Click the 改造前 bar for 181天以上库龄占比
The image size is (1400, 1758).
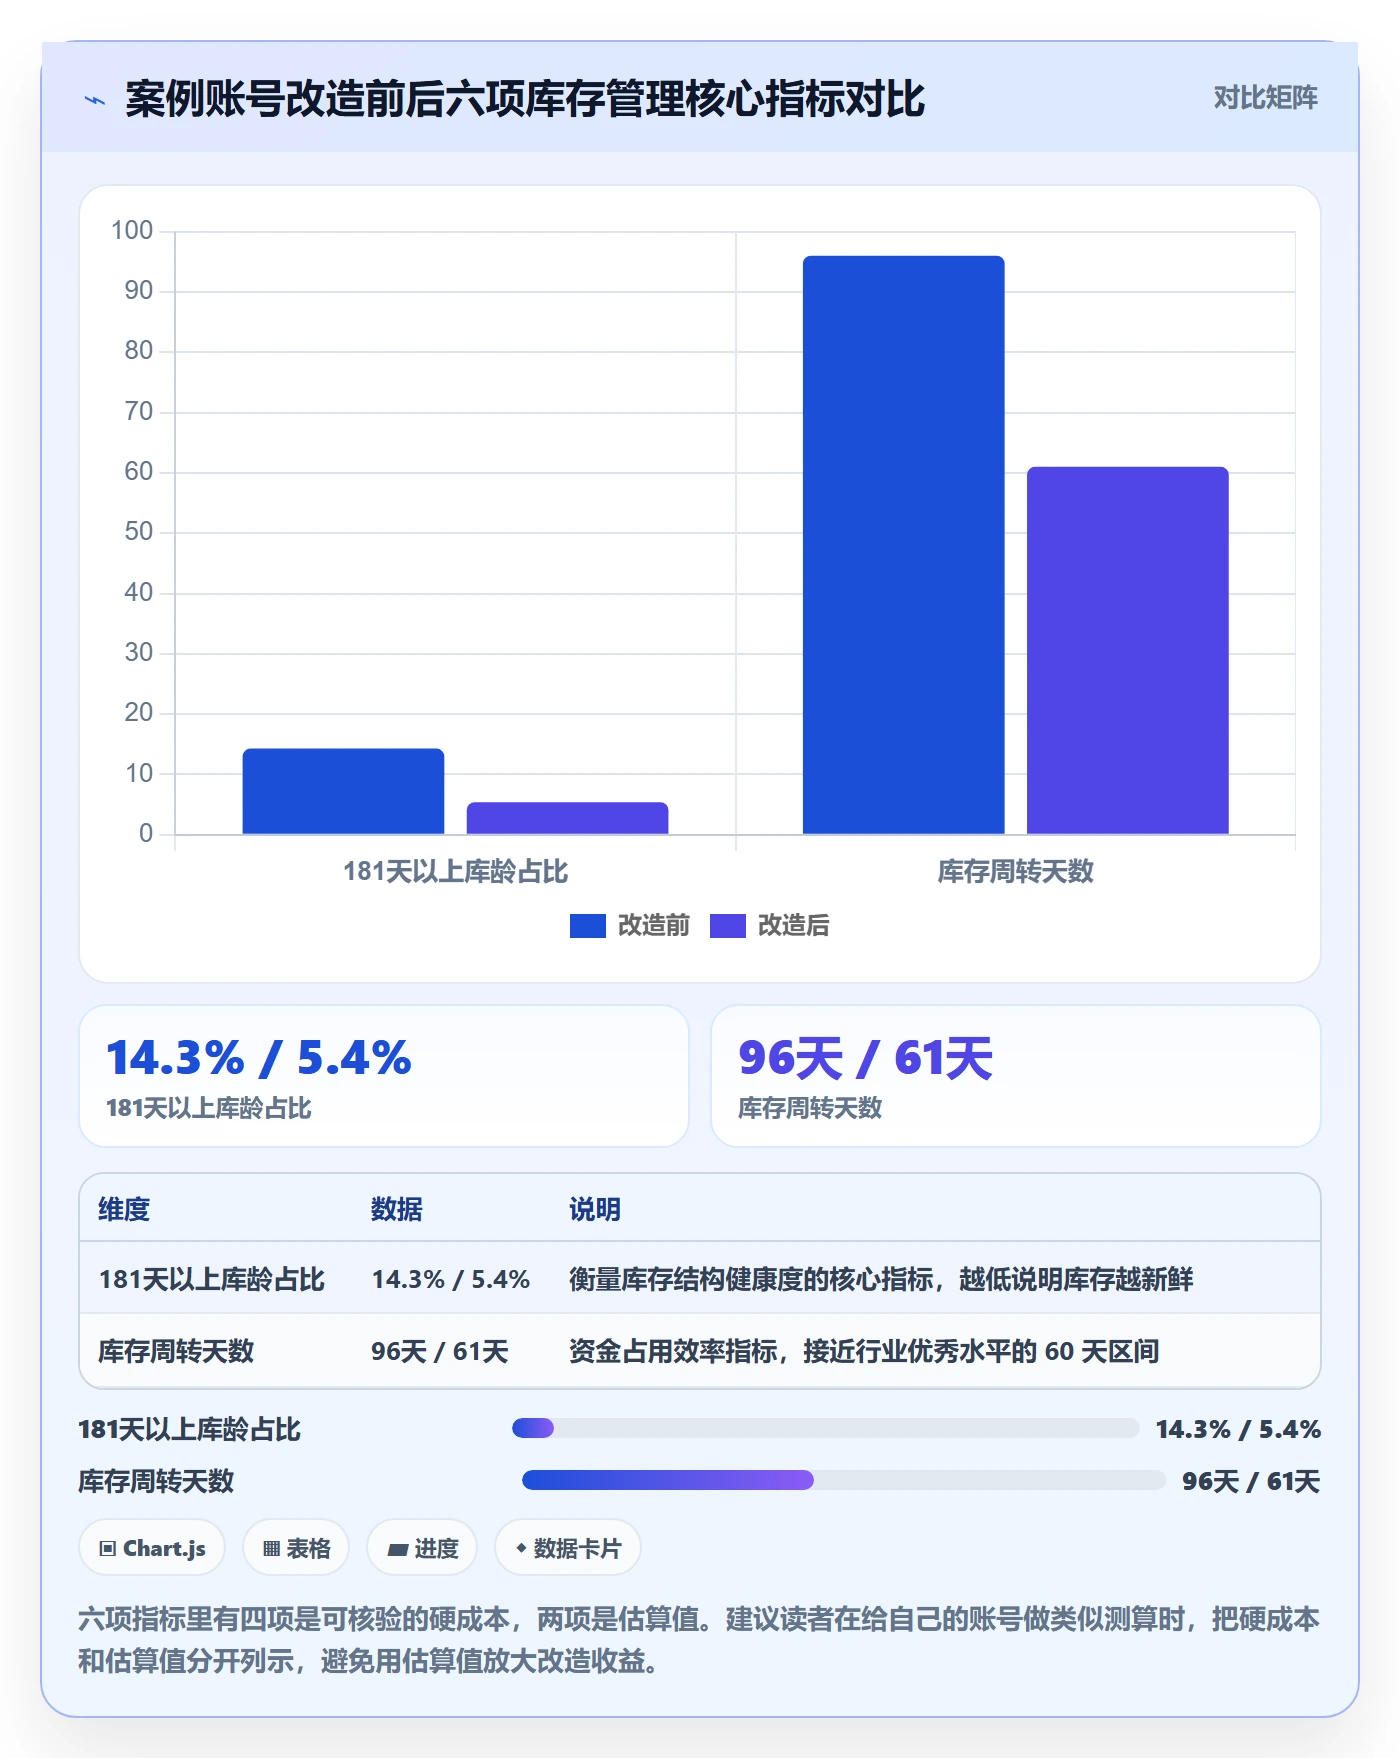click(x=343, y=791)
